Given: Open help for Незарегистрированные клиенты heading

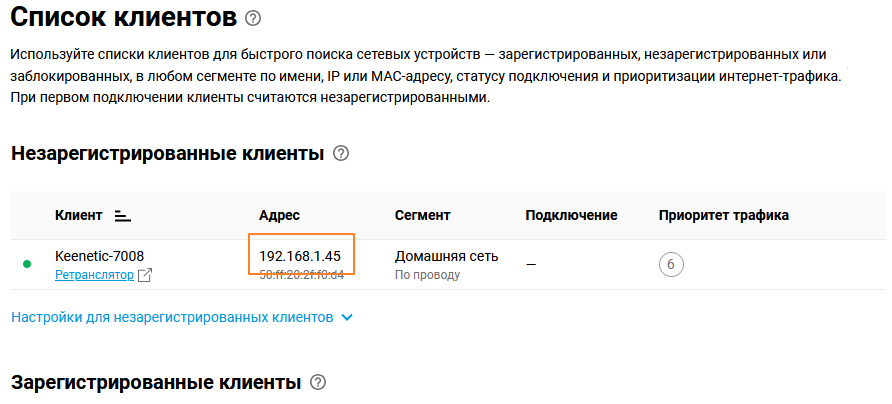Looking at the screenshot, I should pos(341,154).
